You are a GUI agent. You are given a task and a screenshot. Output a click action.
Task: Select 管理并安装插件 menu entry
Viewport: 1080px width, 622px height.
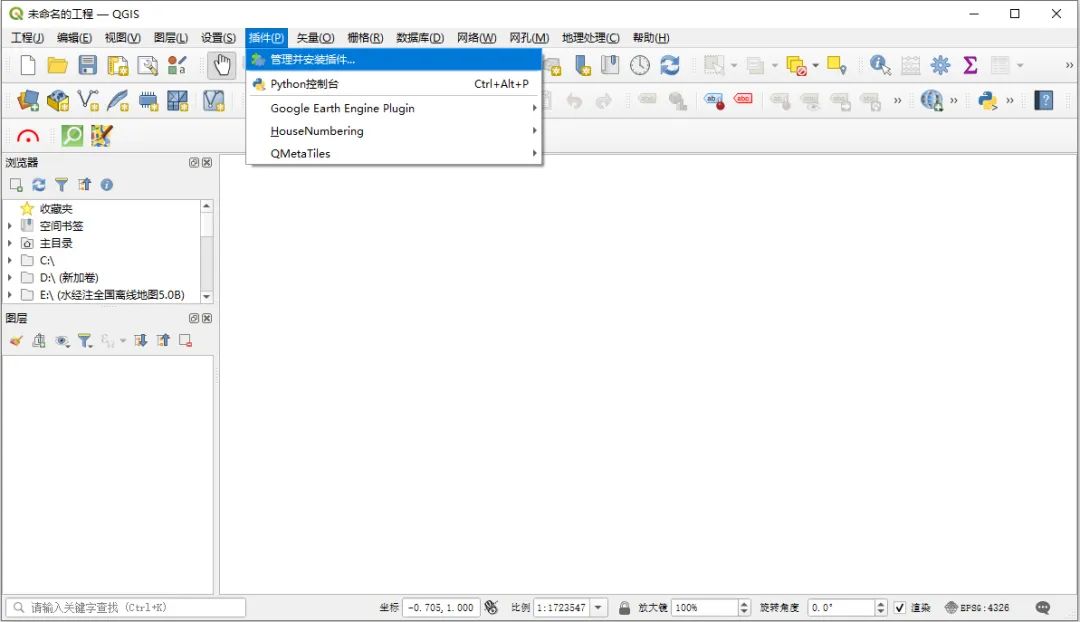coord(394,59)
